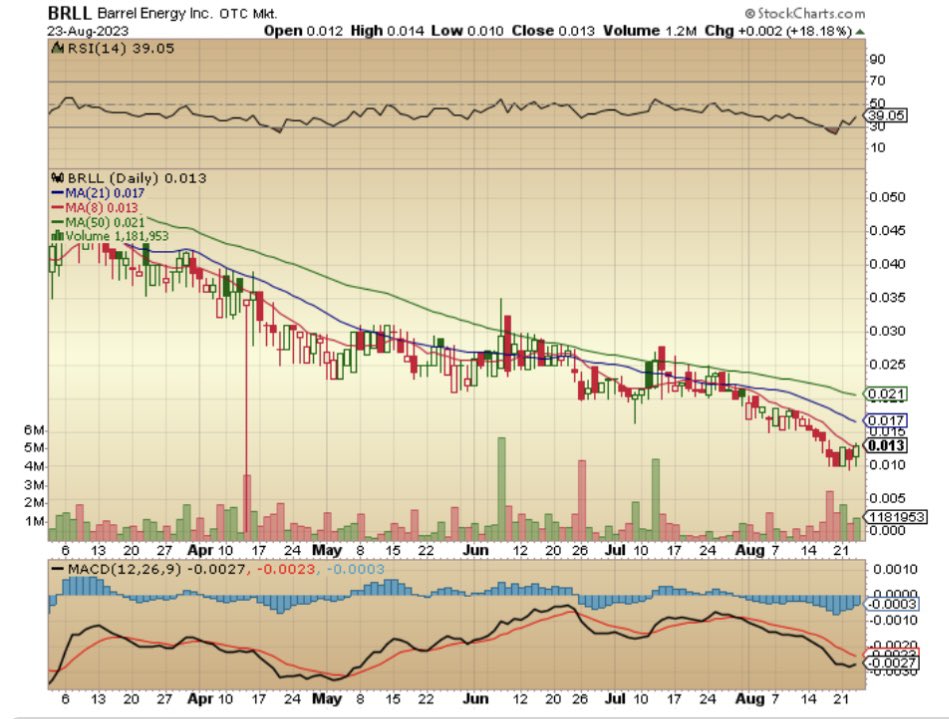Click the Apr label on the price chart date axis
The width and height of the screenshot is (949, 719).
200,551
